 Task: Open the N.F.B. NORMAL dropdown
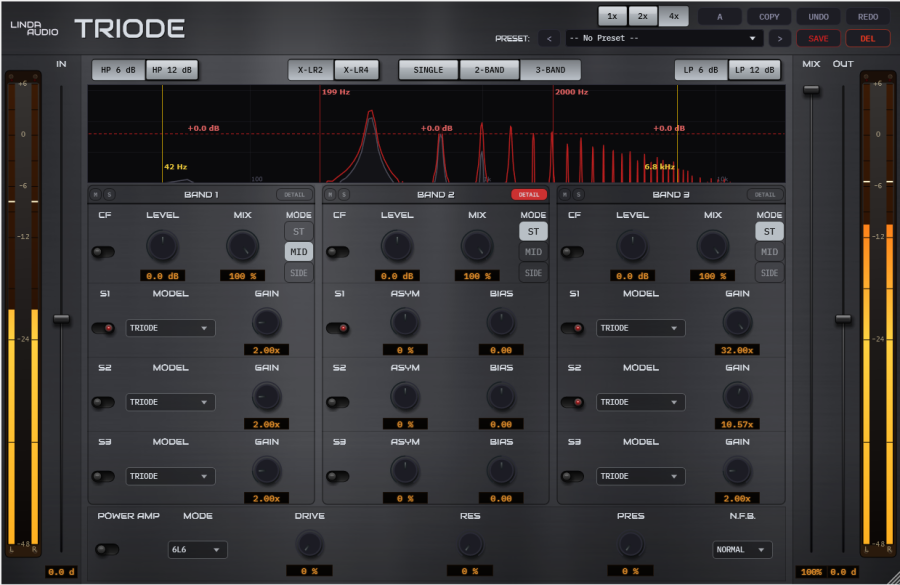pyautogui.click(x=742, y=550)
